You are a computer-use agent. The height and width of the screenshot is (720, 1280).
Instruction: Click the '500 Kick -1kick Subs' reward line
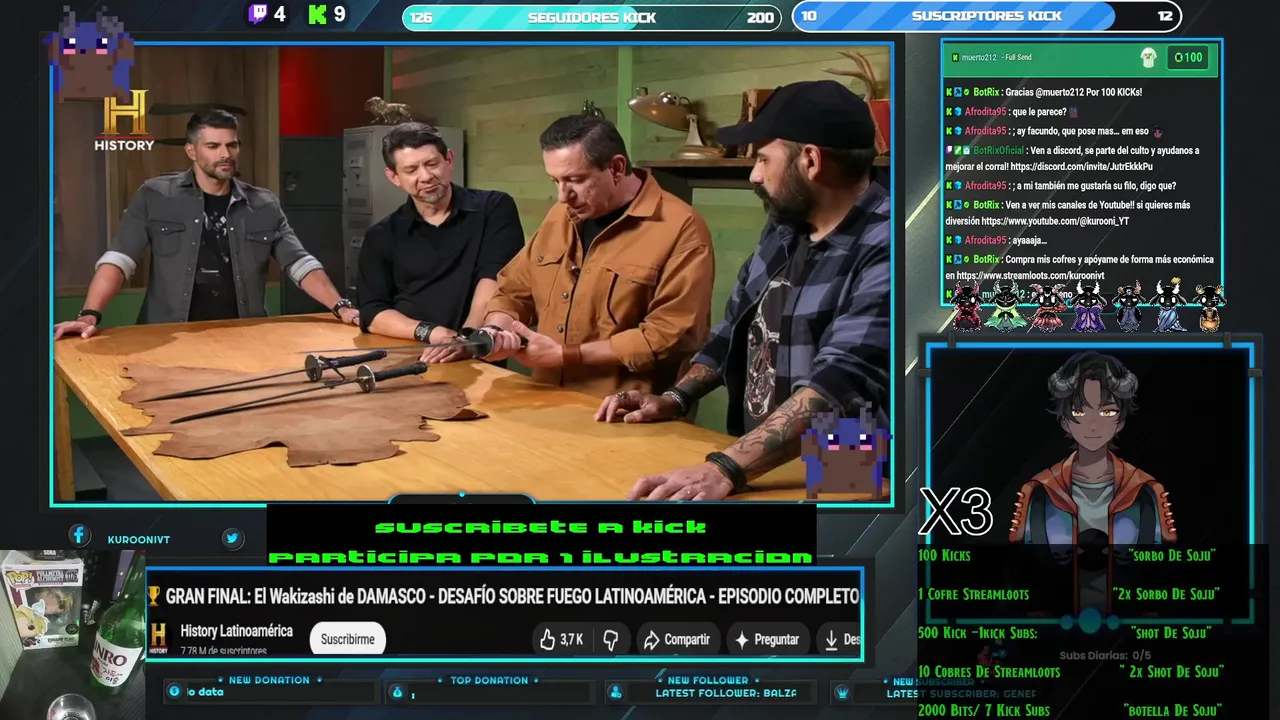point(977,633)
